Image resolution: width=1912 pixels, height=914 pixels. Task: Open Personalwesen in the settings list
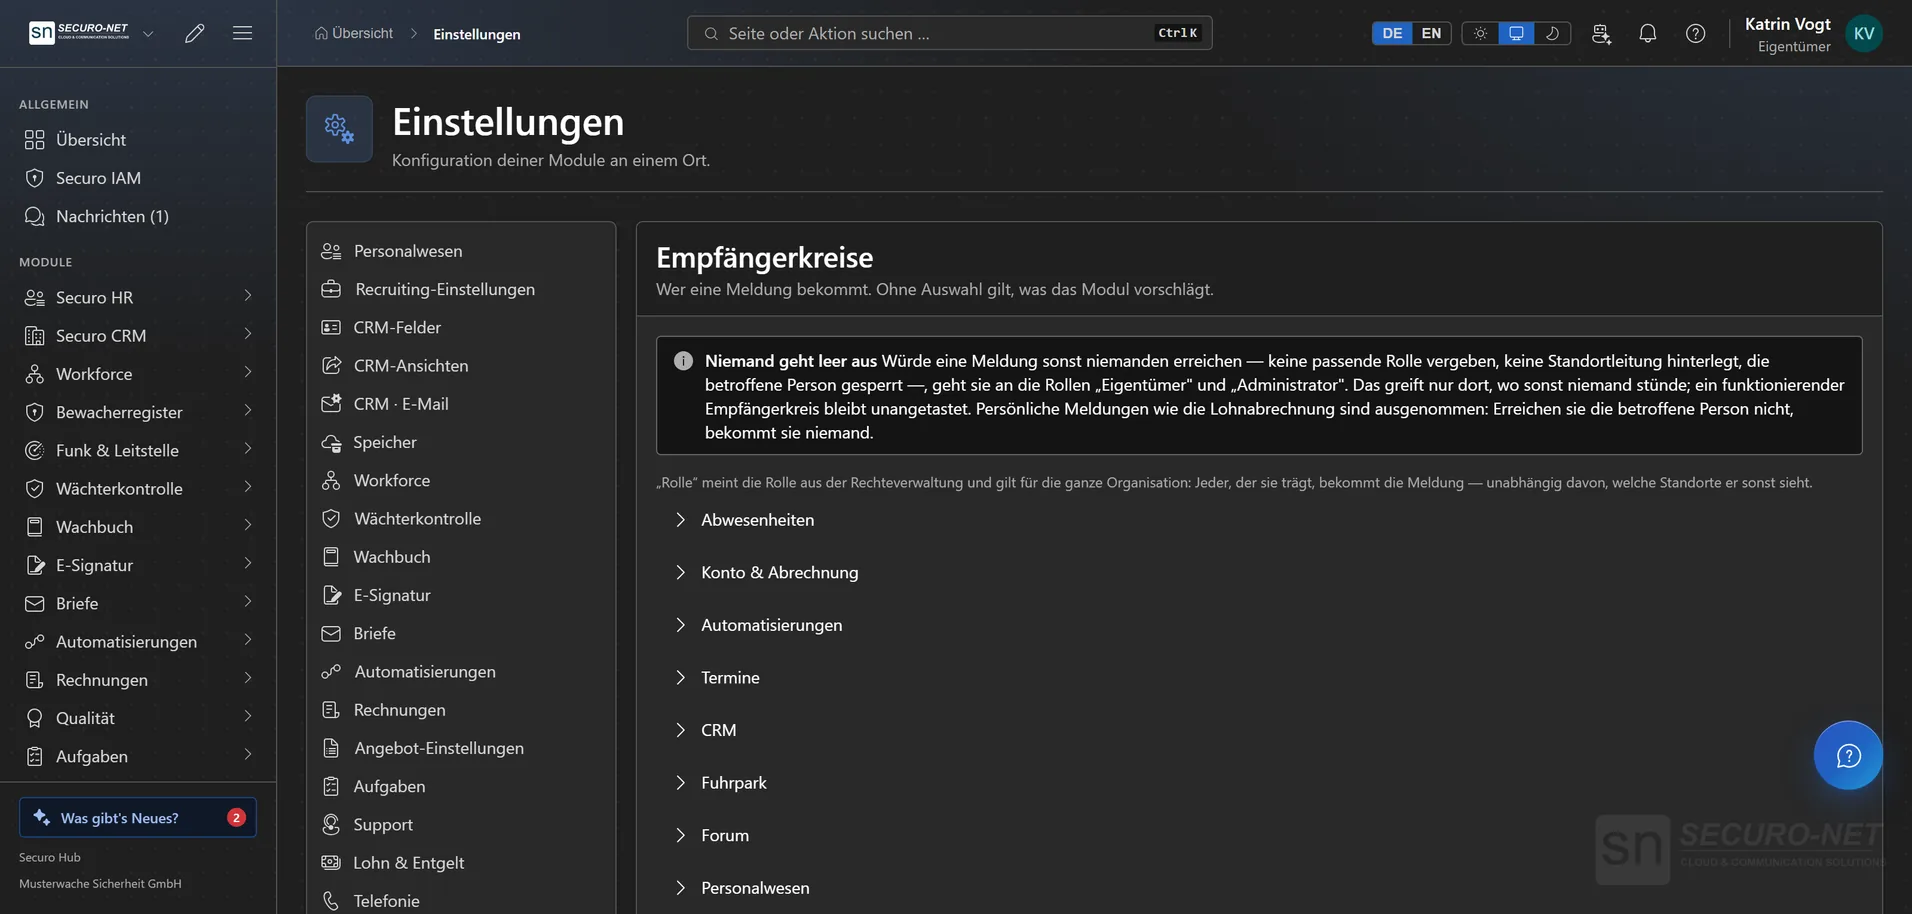(461, 251)
